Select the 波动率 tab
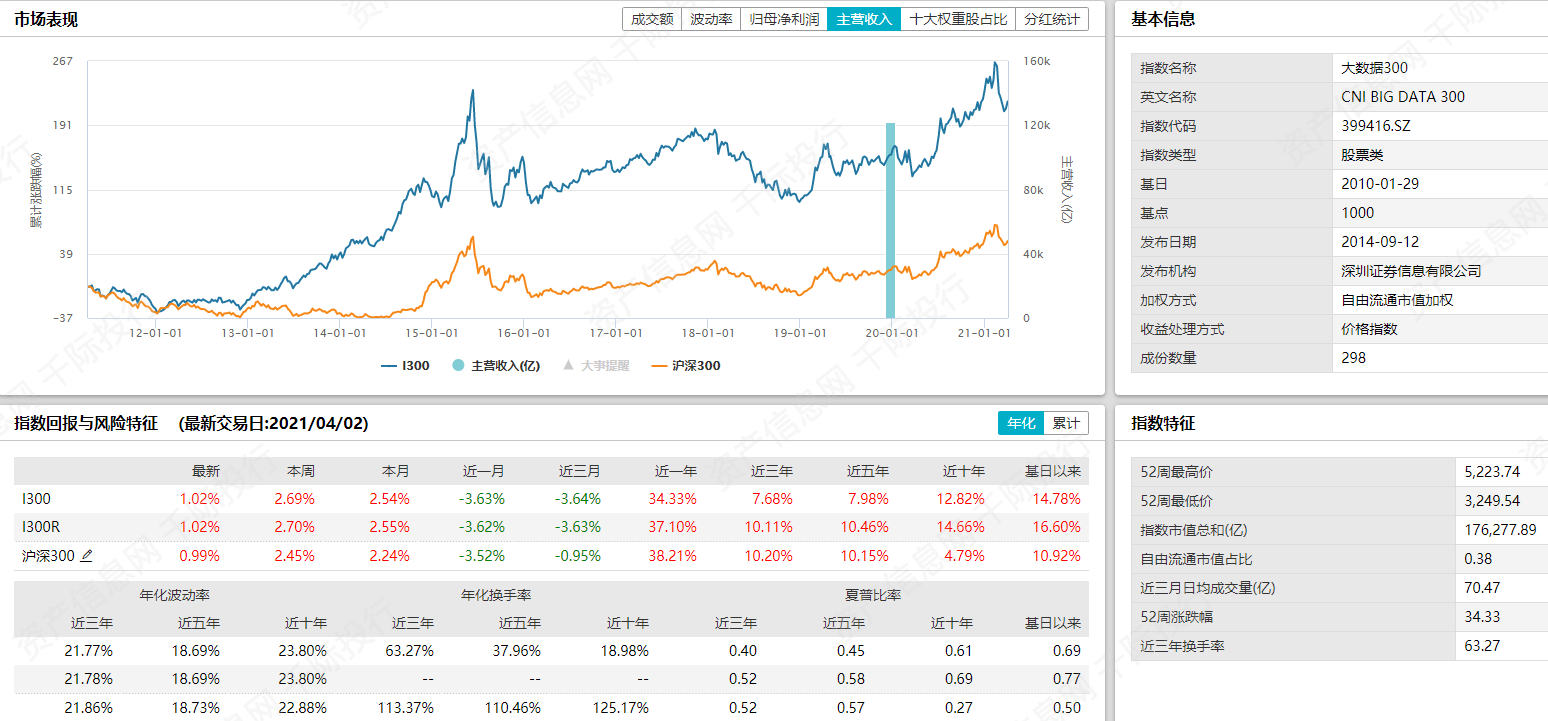 point(711,19)
